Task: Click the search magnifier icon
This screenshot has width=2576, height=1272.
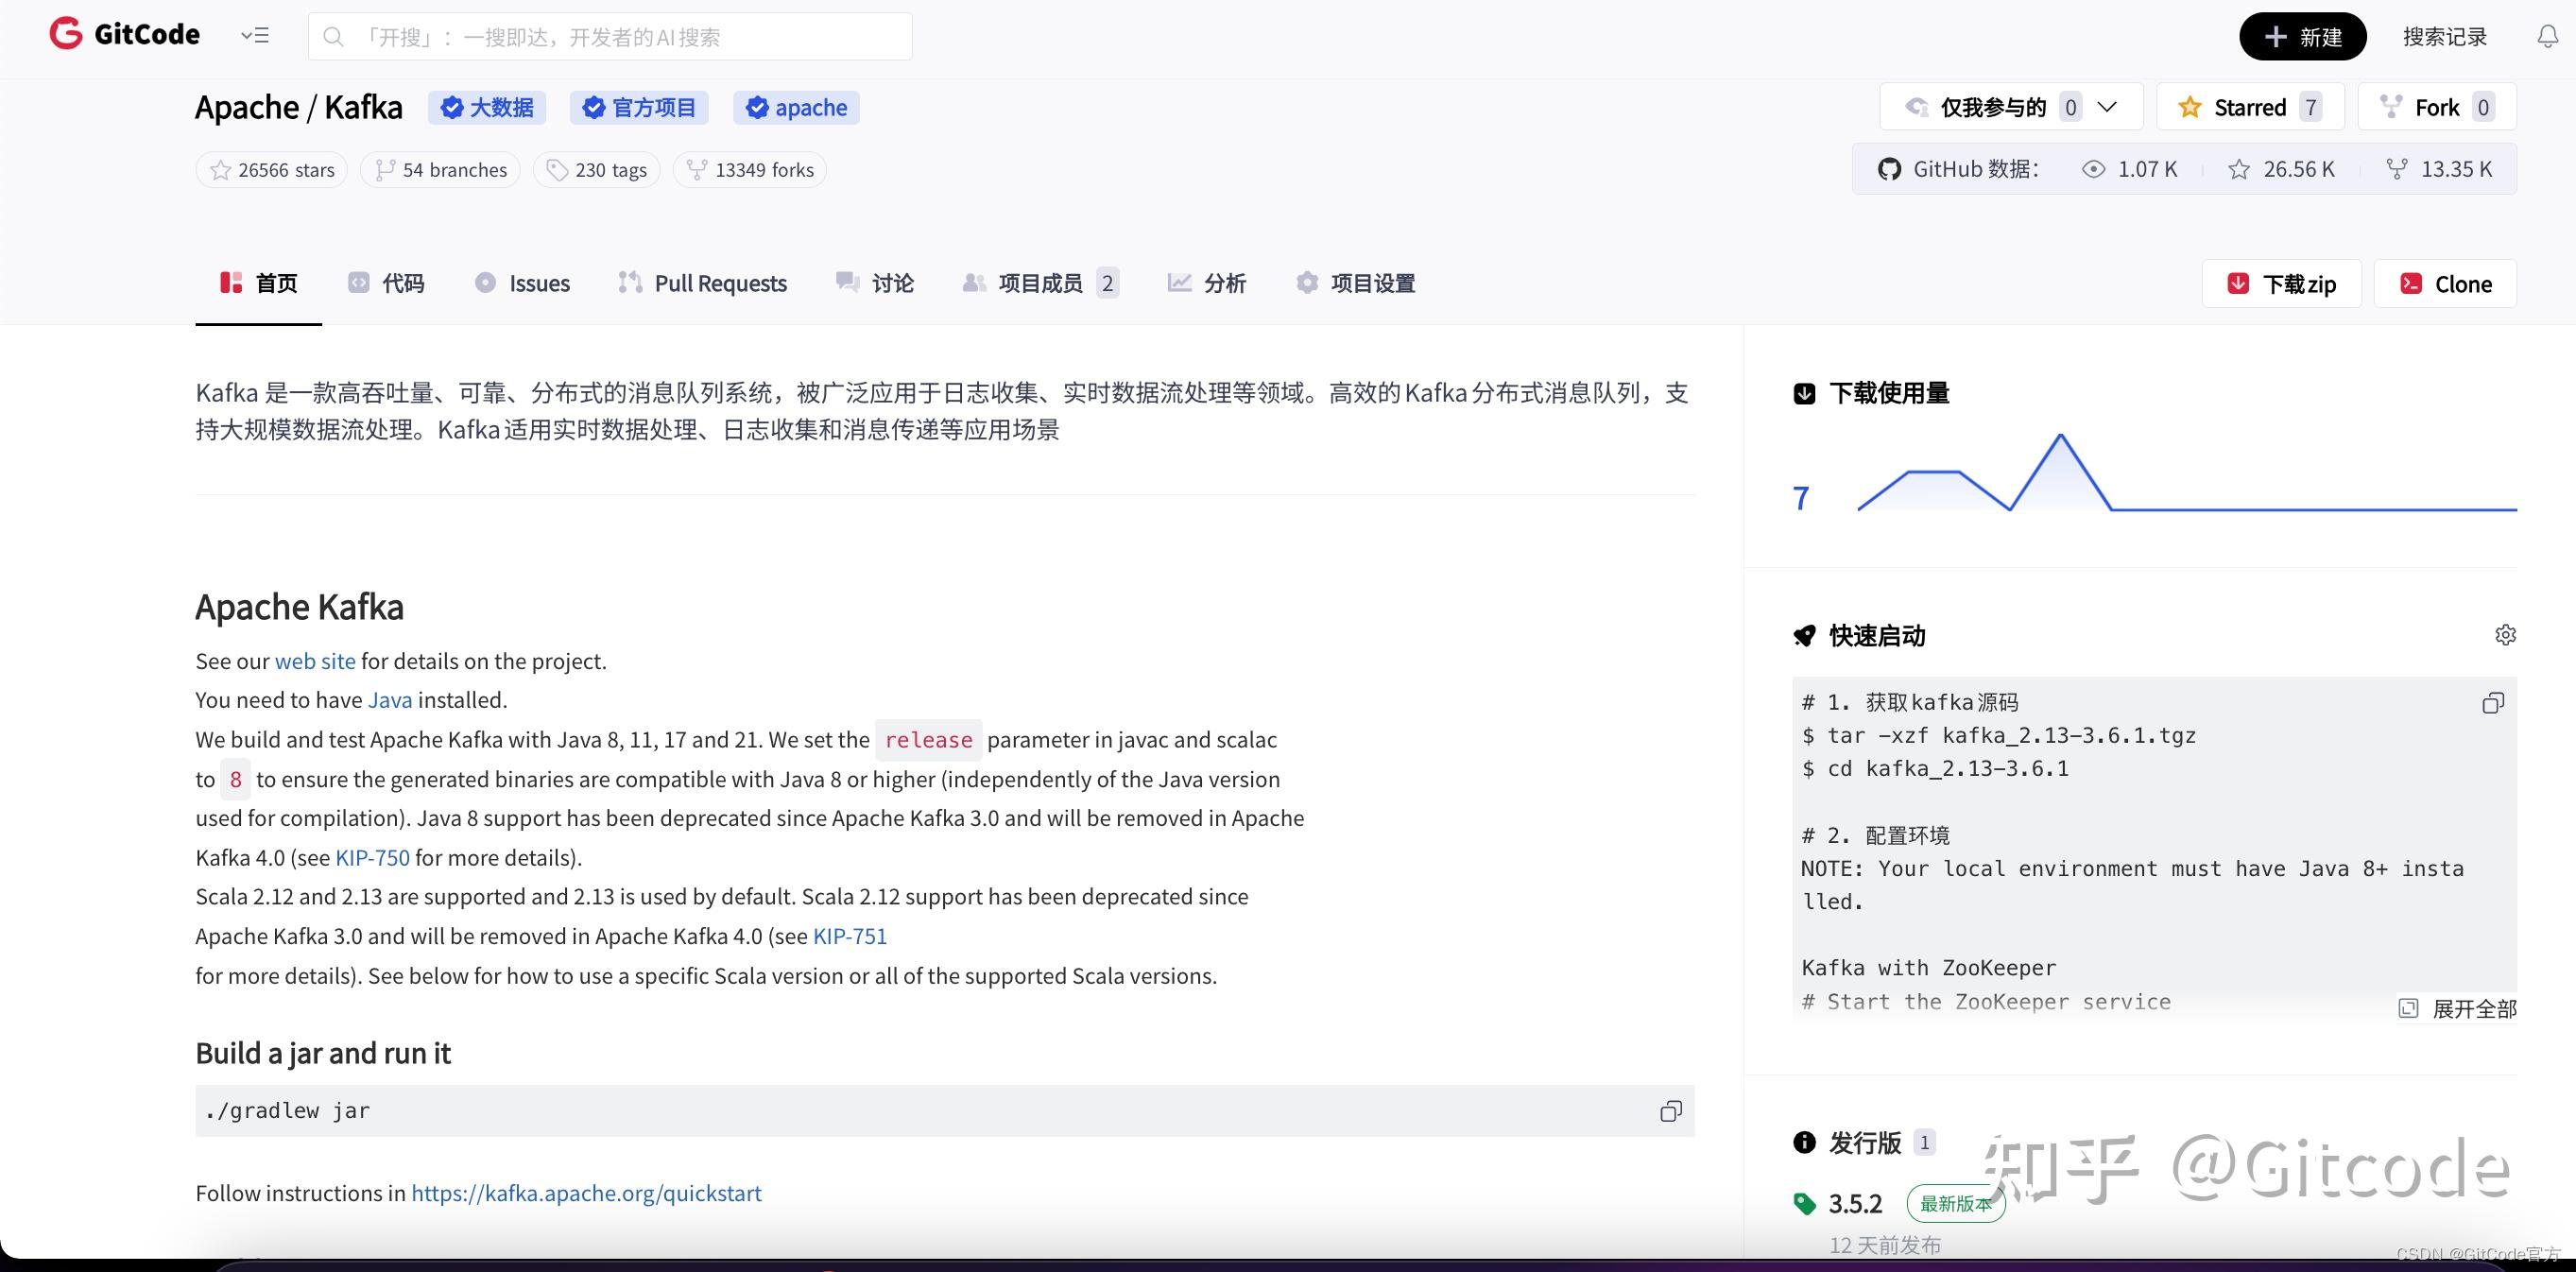Action: [334, 36]
